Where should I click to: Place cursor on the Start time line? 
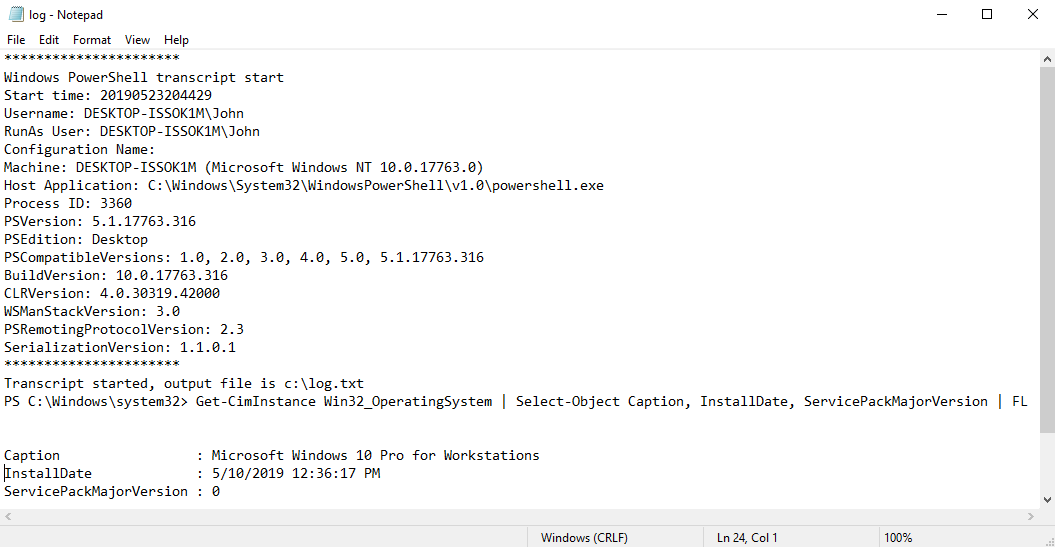[108, 96]
